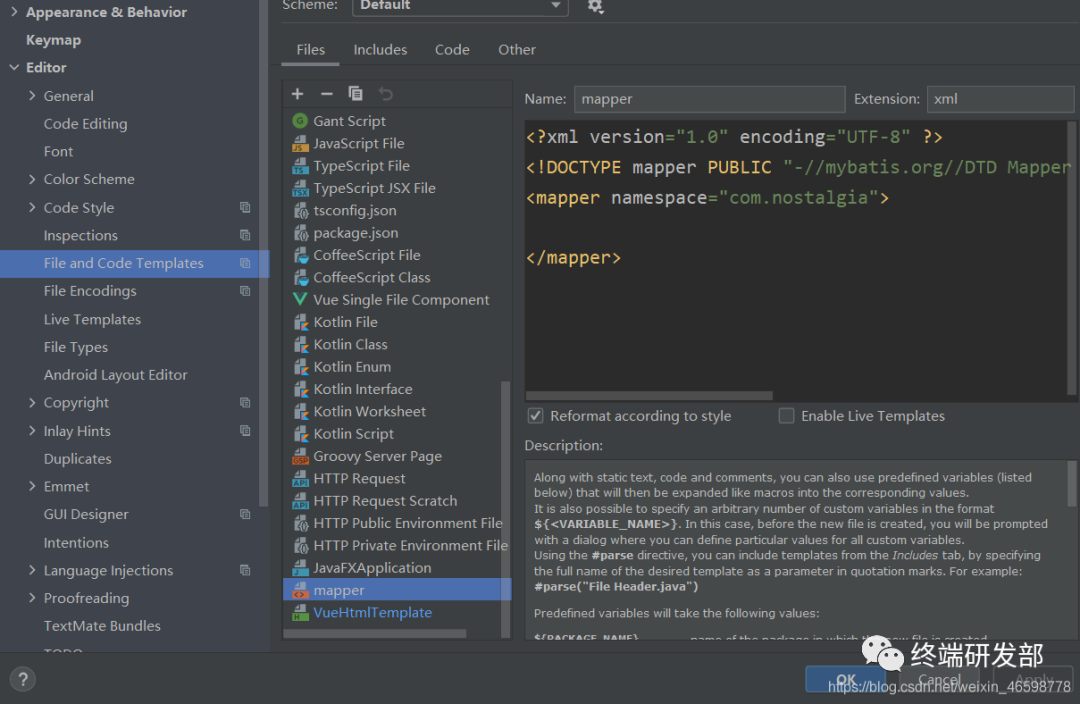The width and height of the screenshot is (1080, 704).
Task: Select HTTP Private Environment File template
Action: (411, 546)
